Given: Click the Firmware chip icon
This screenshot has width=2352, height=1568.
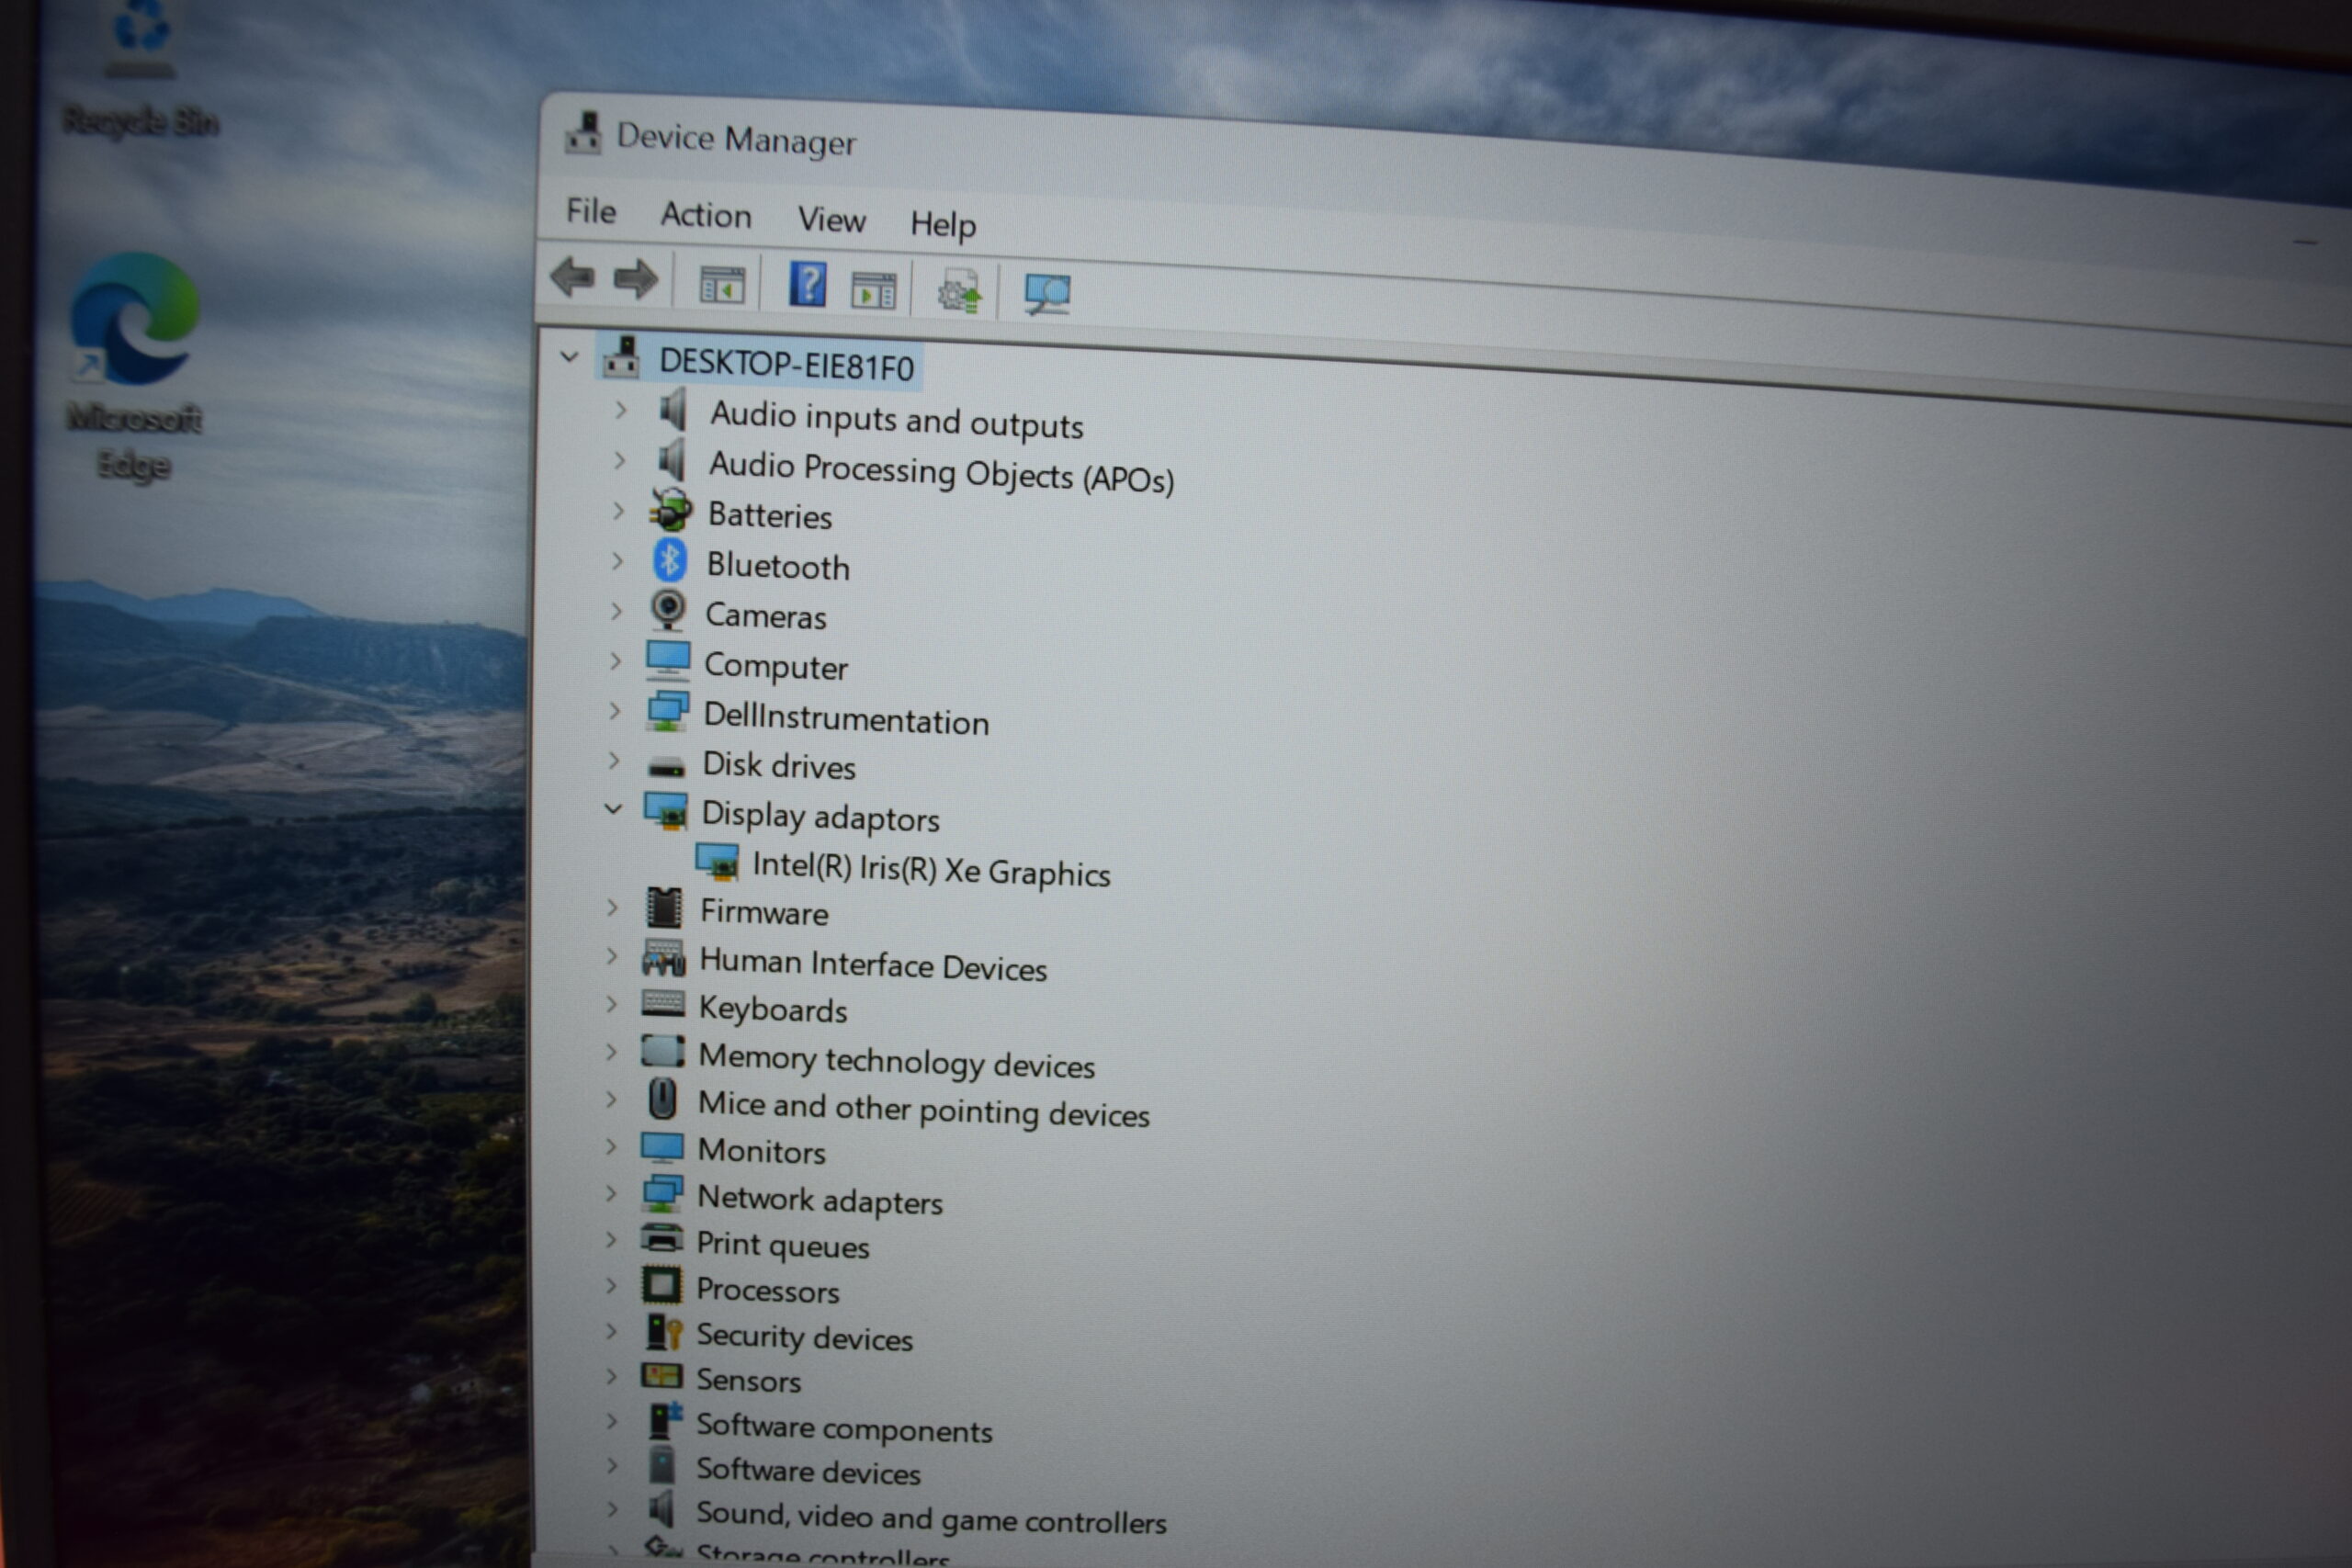Looking at the screenshot, I should [x=664, y=908].
